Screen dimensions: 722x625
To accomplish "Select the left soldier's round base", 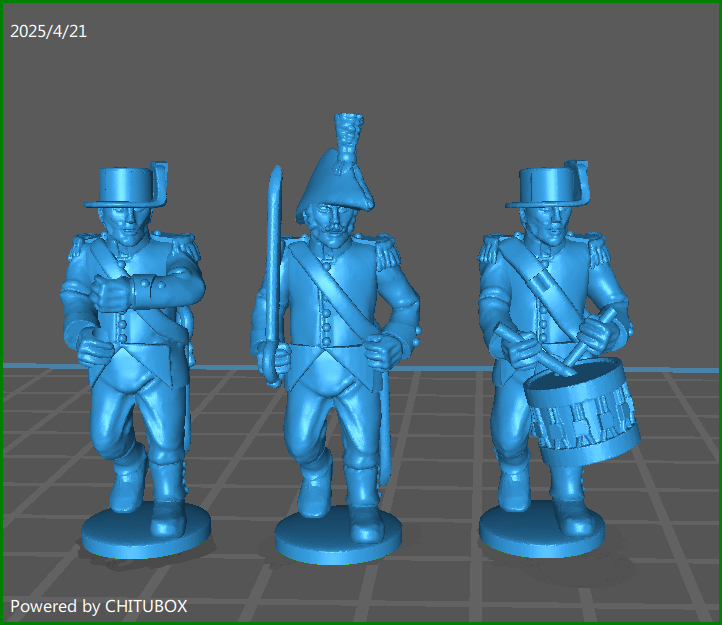I will (x=146, y=533).
